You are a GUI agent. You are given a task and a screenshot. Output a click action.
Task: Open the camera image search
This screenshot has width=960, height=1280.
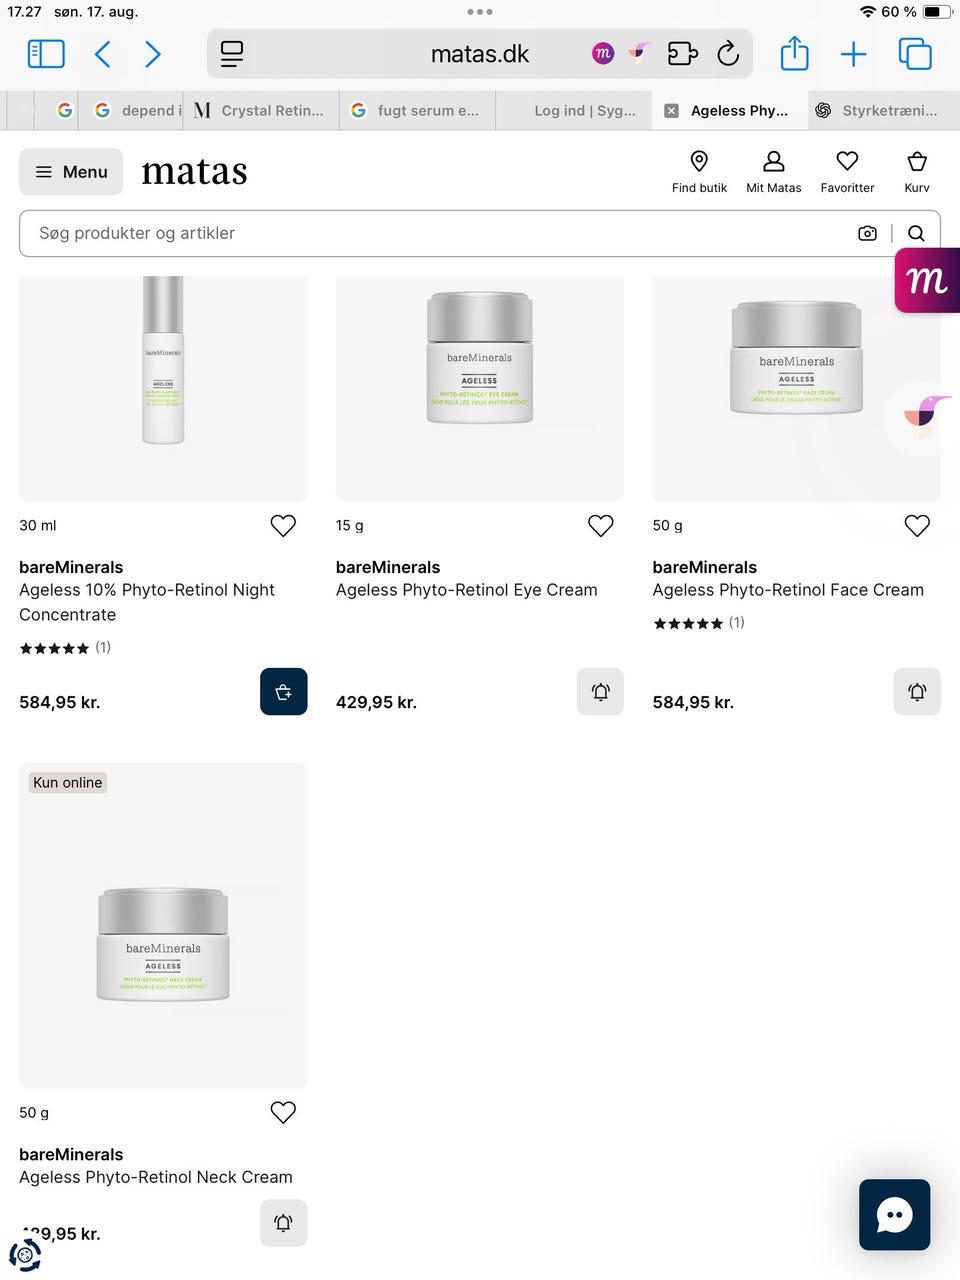click(x=867, y=233)
